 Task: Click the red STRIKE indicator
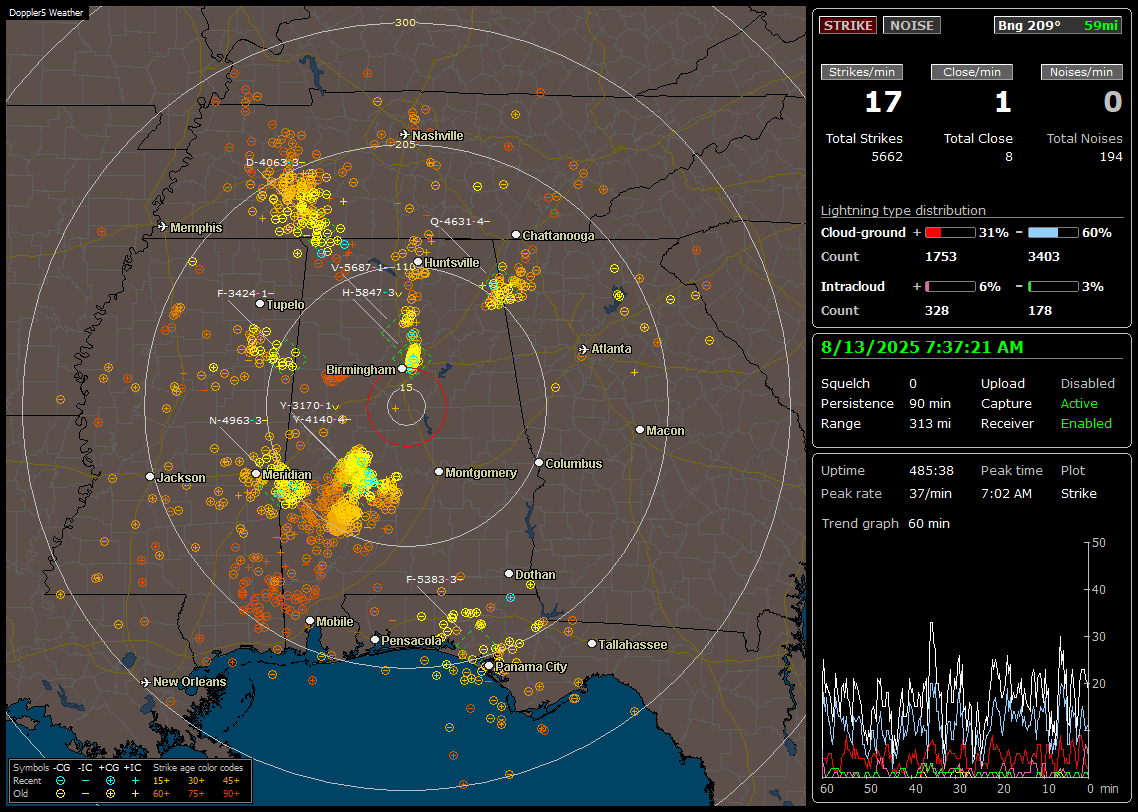pyautogui.click(x=848, y=25)
